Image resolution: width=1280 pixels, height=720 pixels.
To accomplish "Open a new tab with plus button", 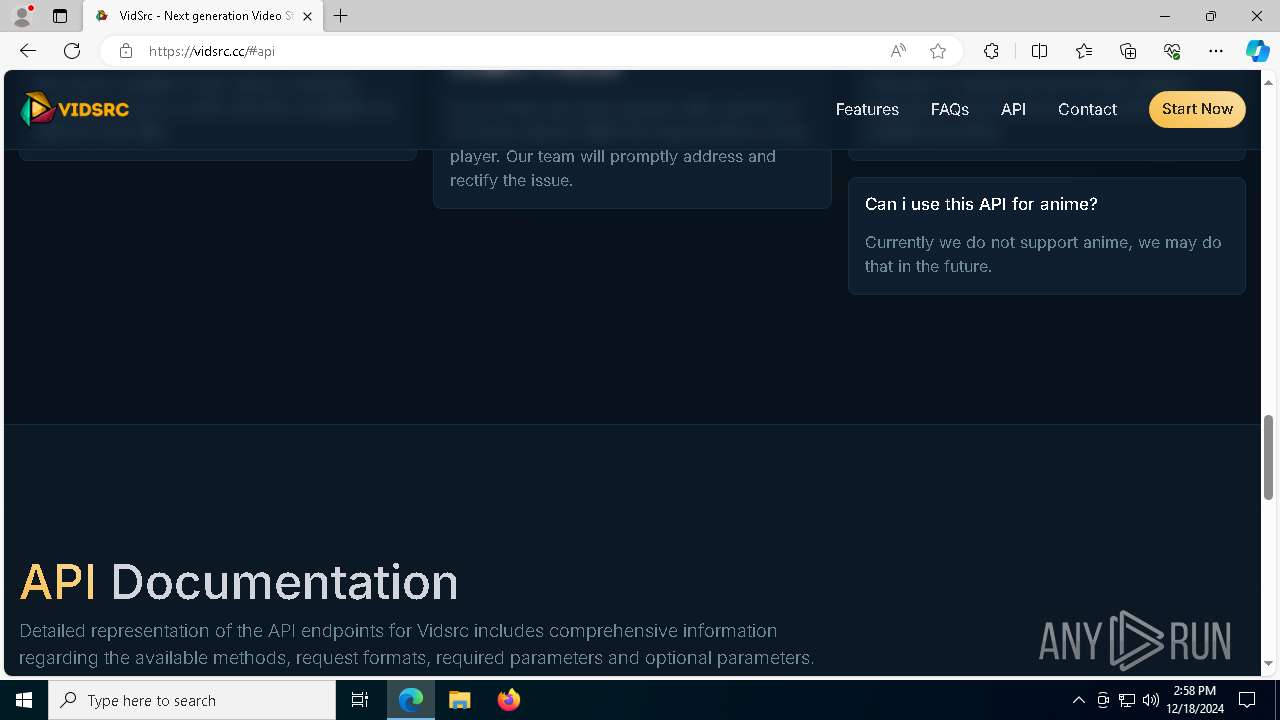I will click(x=341, y=16).
